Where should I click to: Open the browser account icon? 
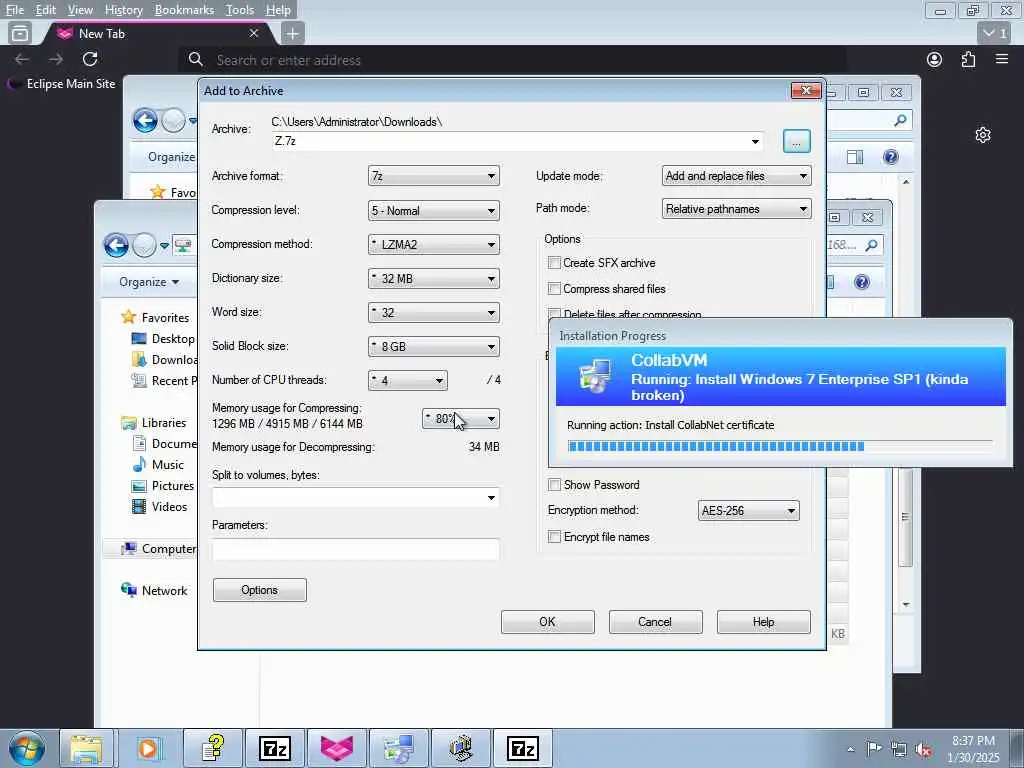935,59
